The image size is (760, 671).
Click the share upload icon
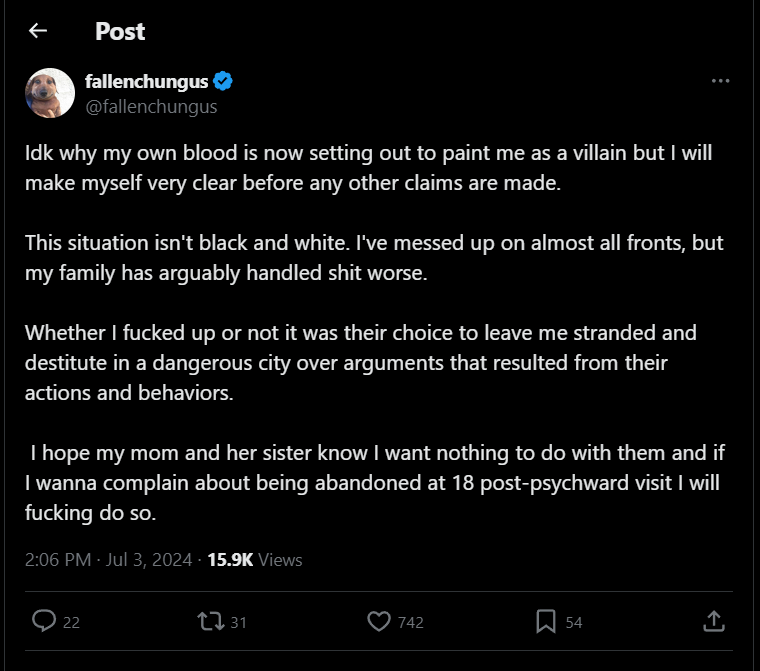pyautogui.click(x=713, y=621)
